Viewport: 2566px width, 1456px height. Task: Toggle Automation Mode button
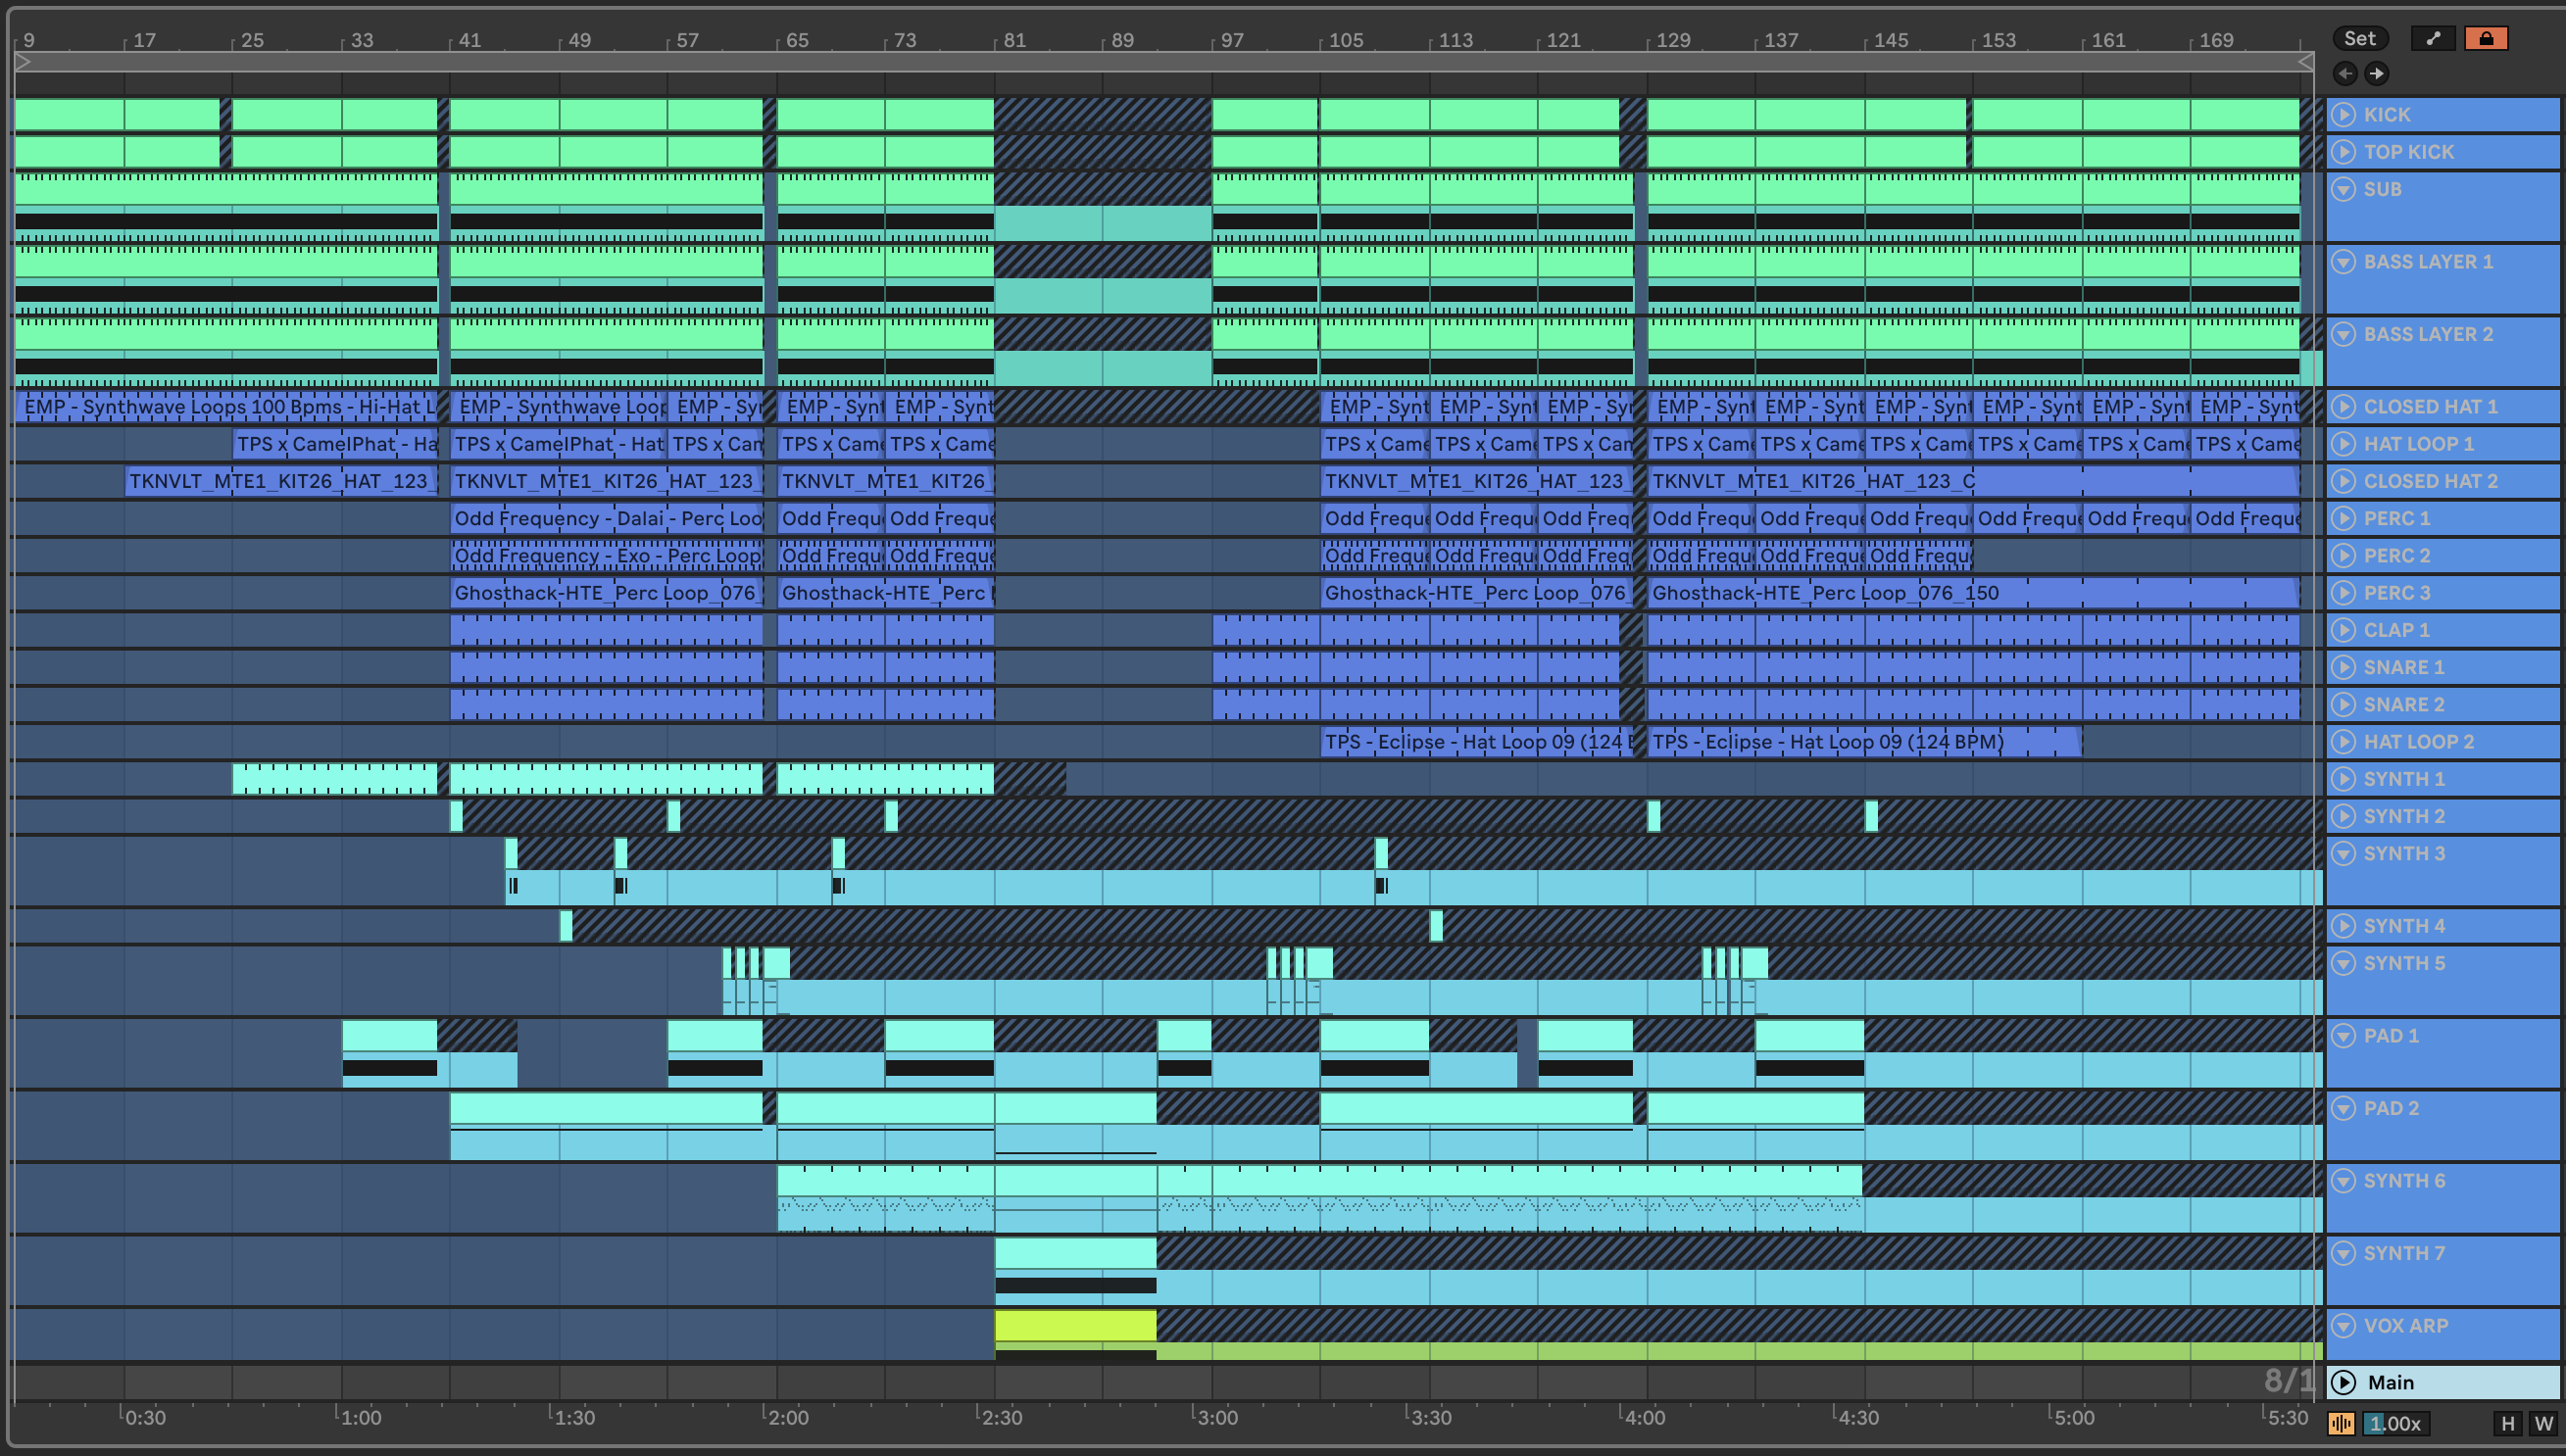(x=2433, y=38)
